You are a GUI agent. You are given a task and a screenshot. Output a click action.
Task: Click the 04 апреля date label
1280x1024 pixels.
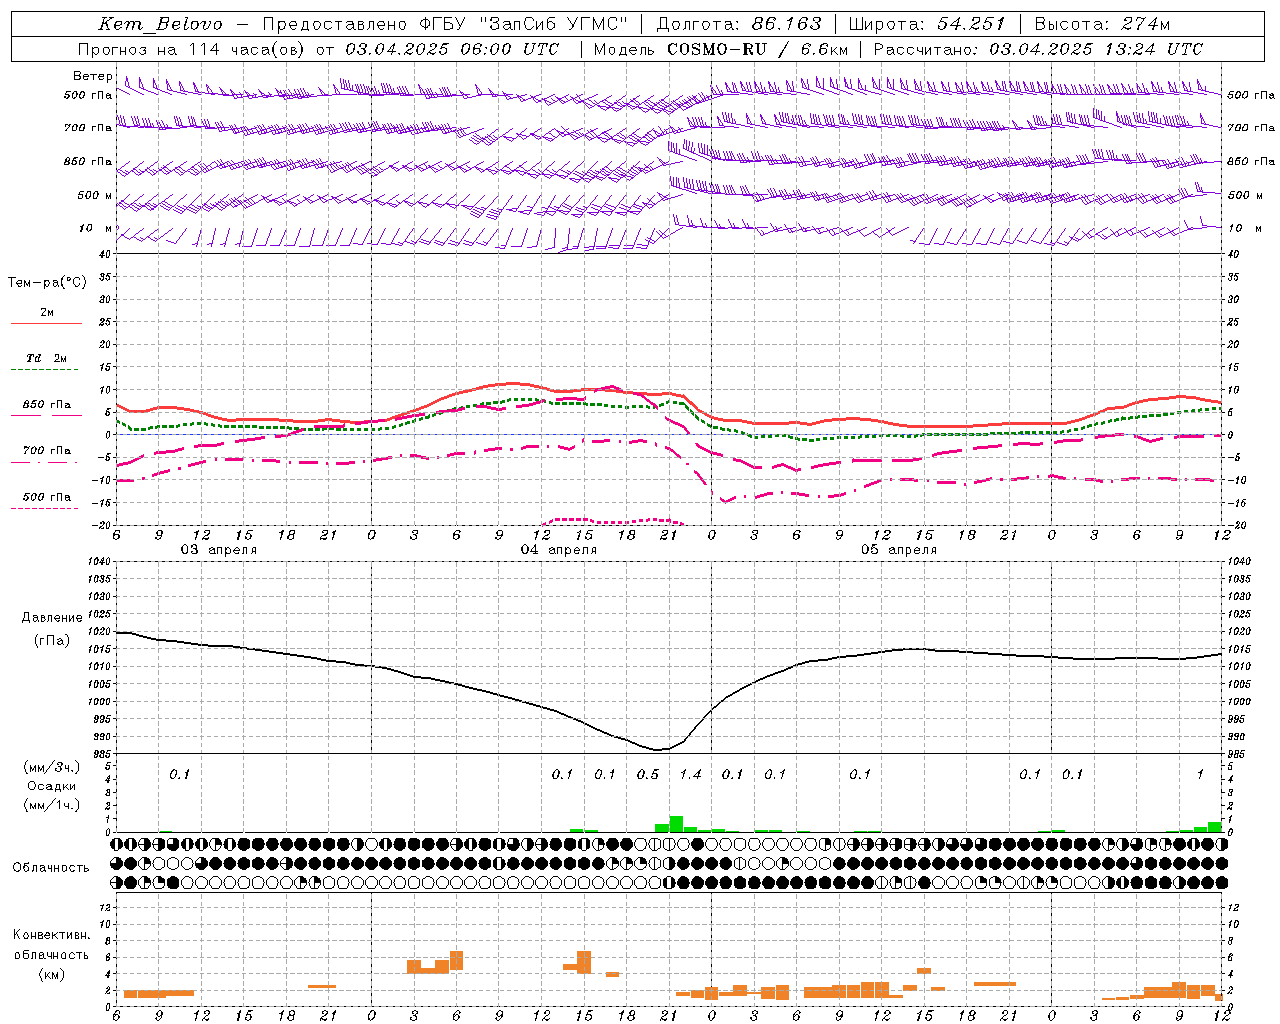point(558,550)
